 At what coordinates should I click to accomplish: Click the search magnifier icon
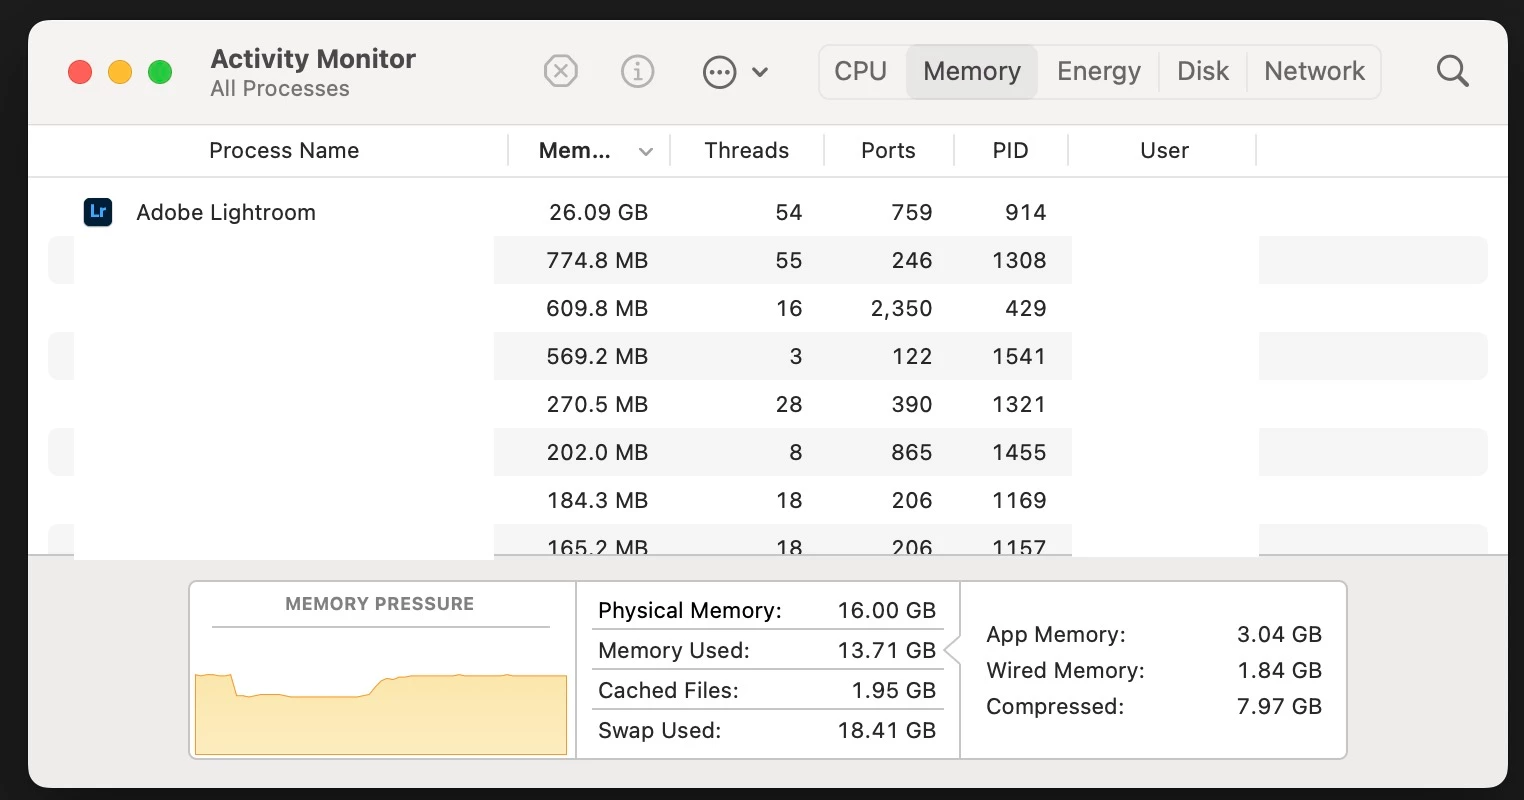click(x=1452, y=72)
